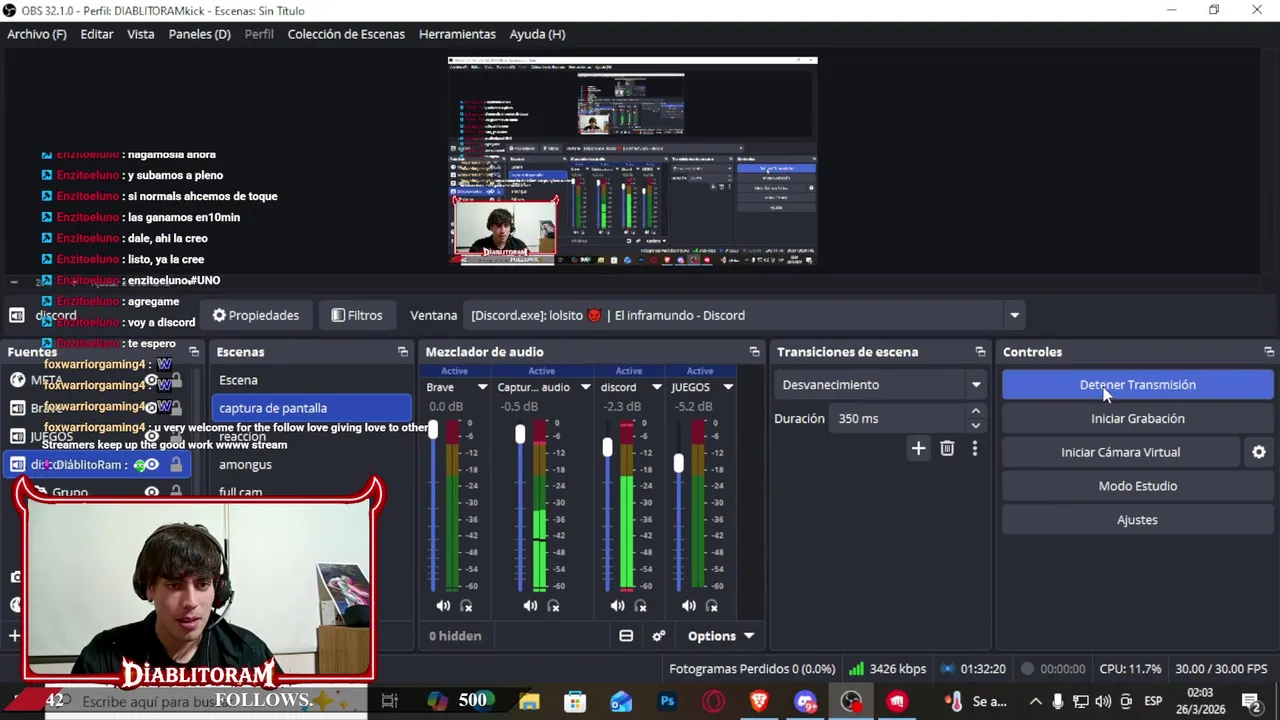This screenshot has width=1280, height=720.
Task: Start Iniciar Cámara Virtual
Action: tap(1121, 452)
